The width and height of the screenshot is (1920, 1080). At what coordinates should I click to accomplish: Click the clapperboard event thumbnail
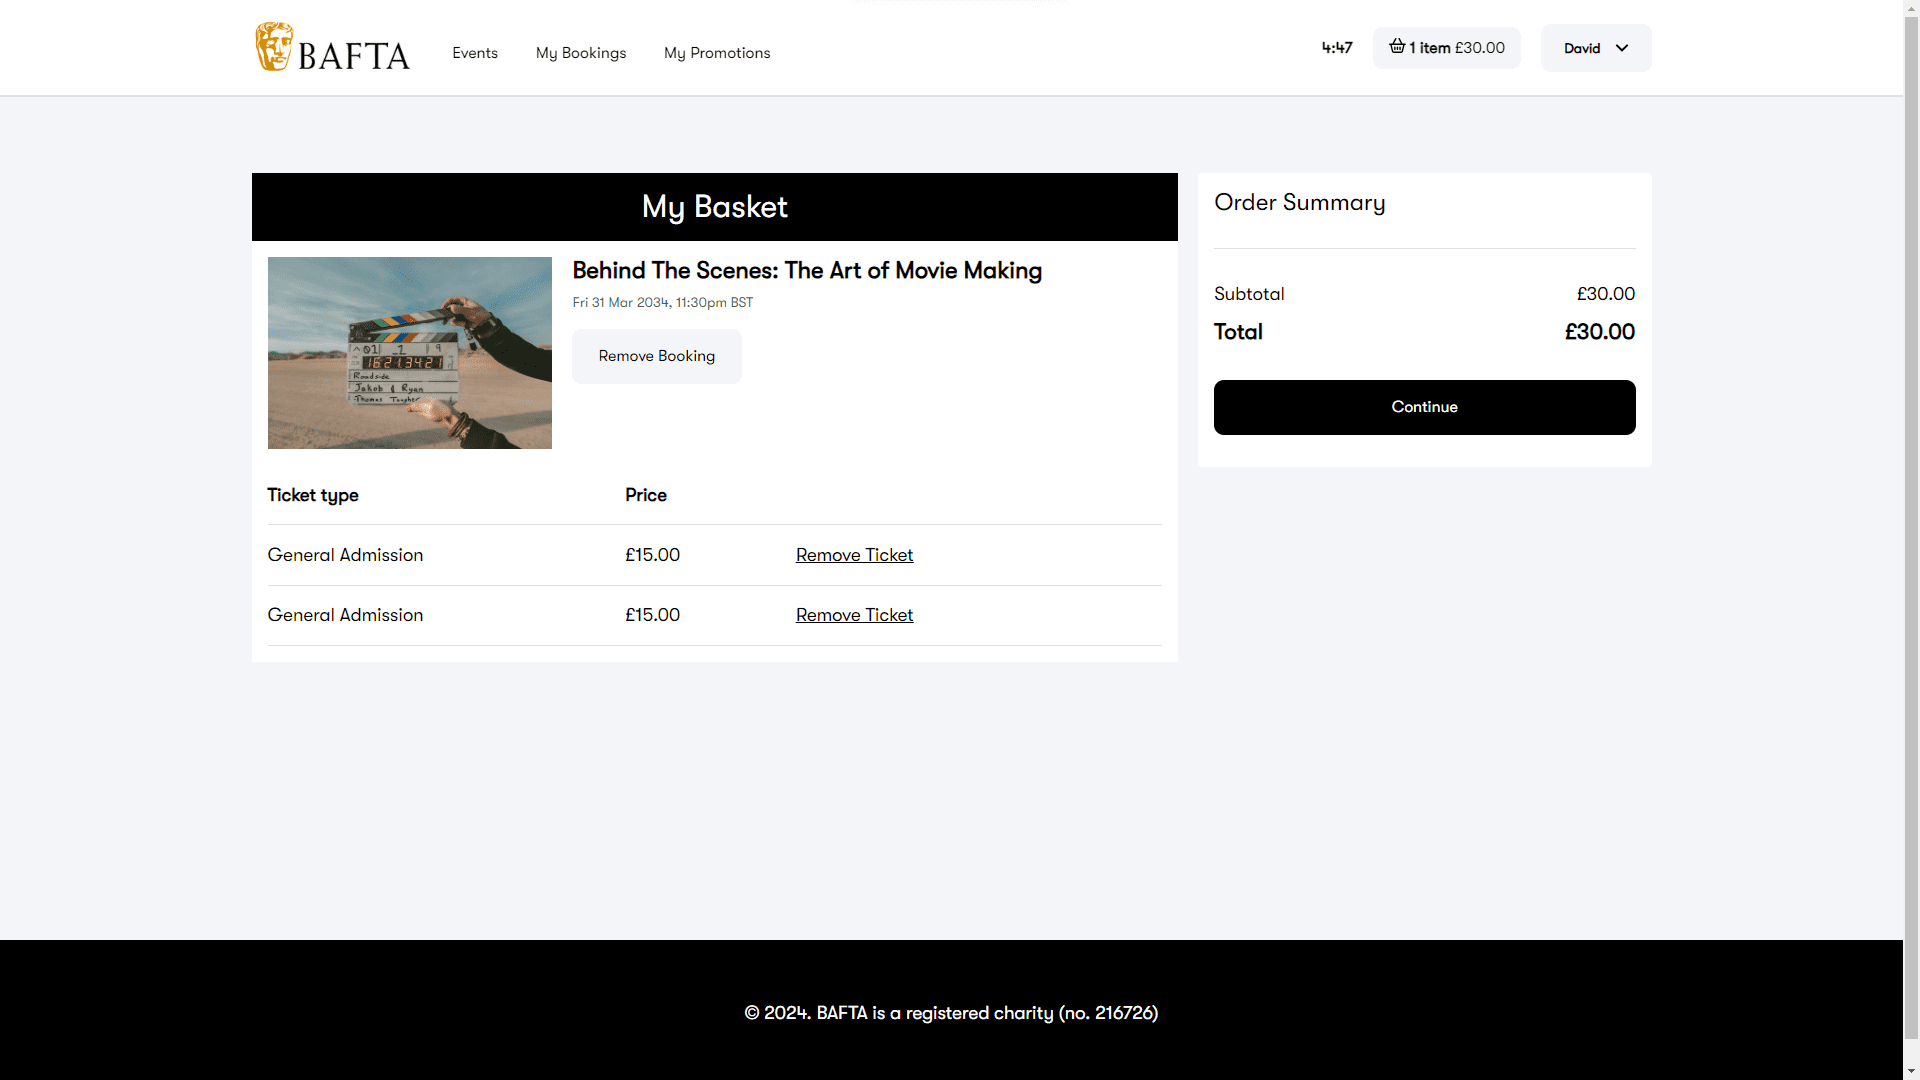point(410,353)
